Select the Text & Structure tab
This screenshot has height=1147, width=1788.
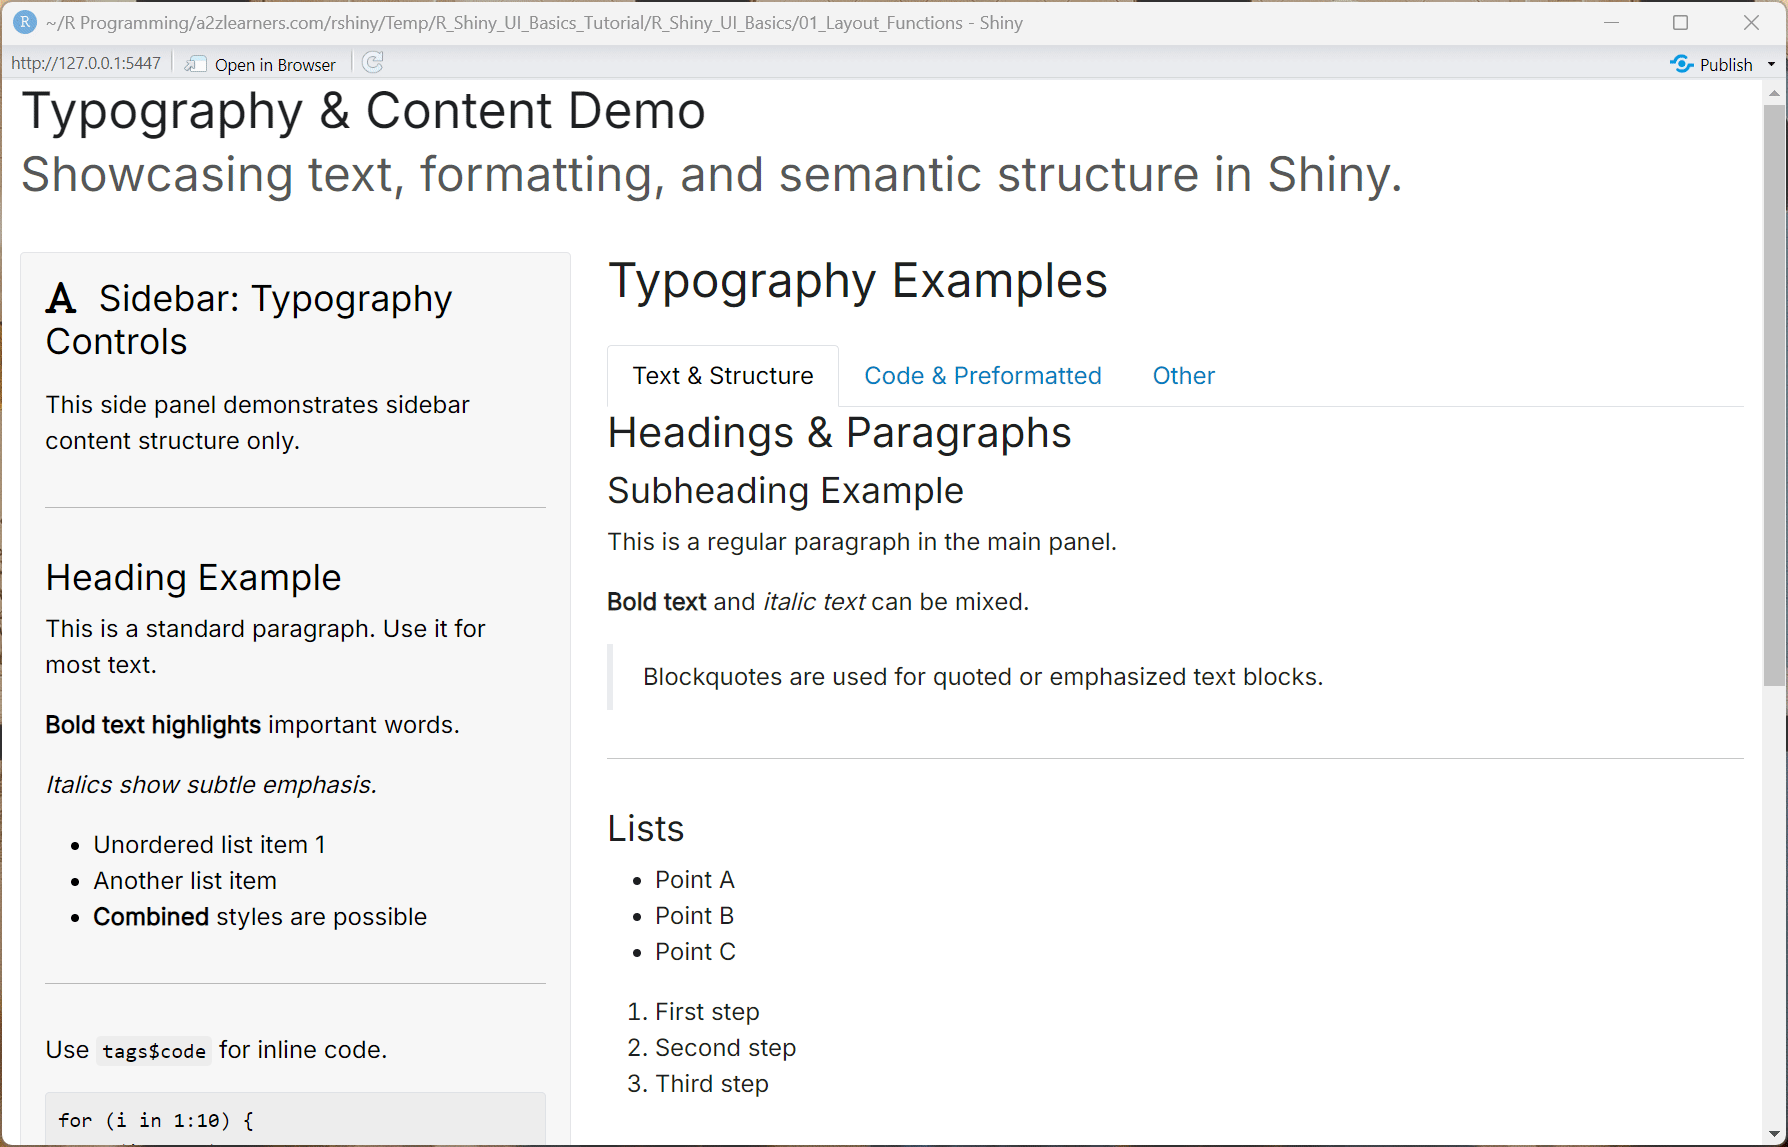pyautogui.click(x=722, y=375)
